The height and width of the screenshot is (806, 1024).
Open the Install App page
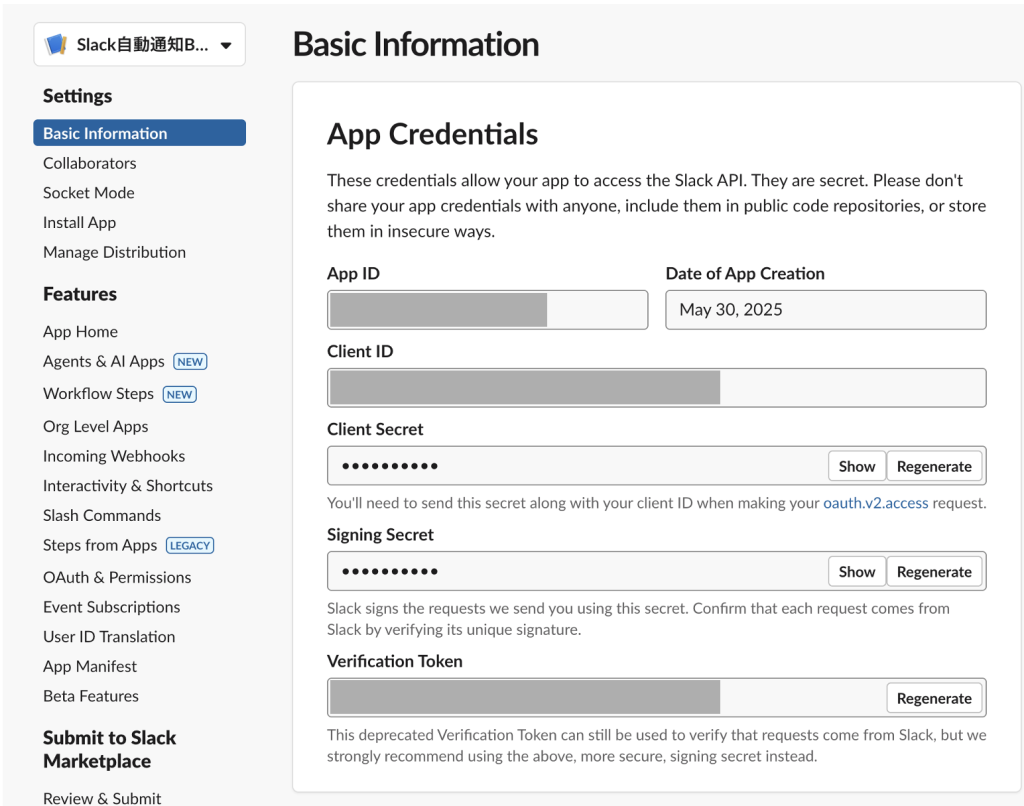(79, 222)
